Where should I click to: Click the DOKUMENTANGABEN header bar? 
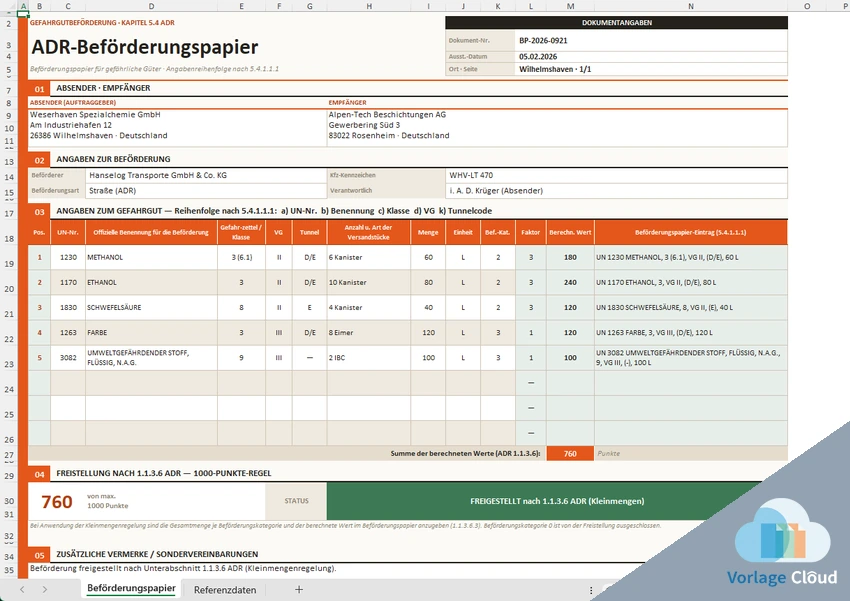616,23
